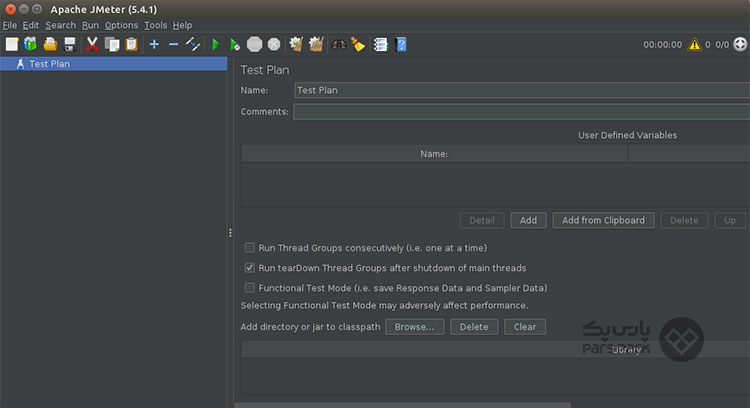Click the Shutdown threads icon

coord(274,44)
